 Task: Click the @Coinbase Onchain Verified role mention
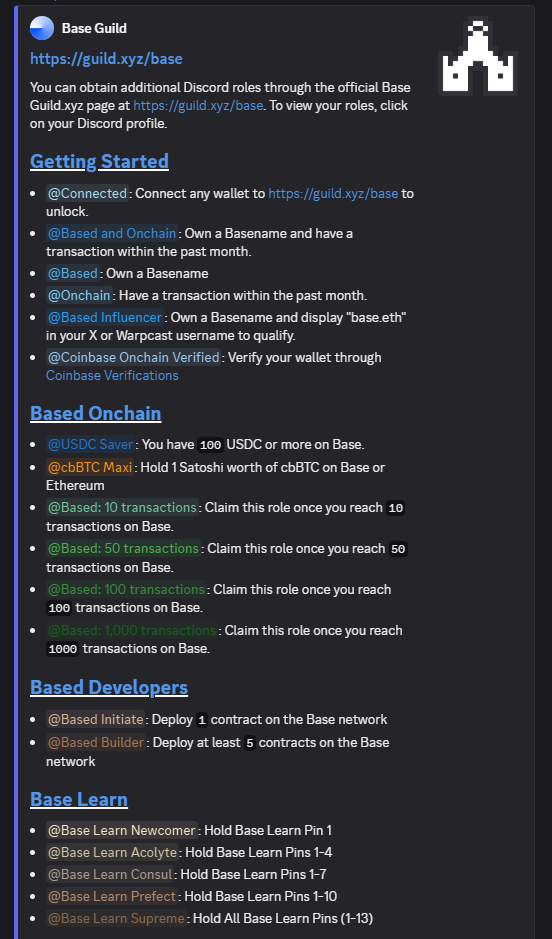[134, 358]
